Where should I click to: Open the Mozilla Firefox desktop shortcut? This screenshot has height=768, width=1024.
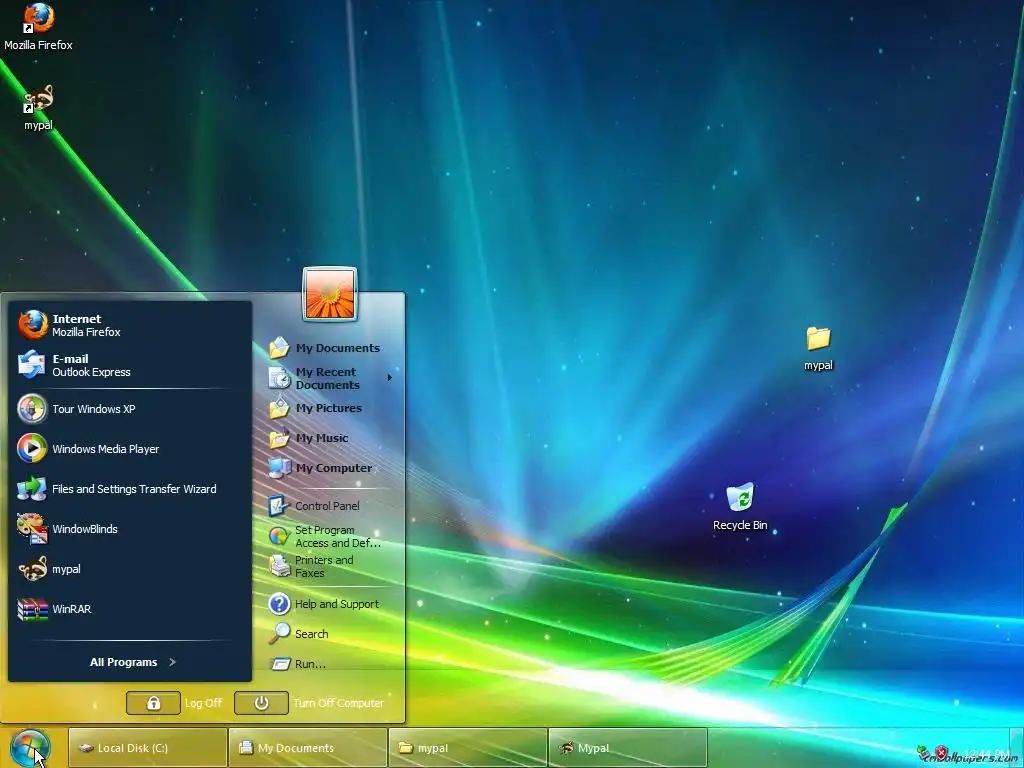[38, 26]
